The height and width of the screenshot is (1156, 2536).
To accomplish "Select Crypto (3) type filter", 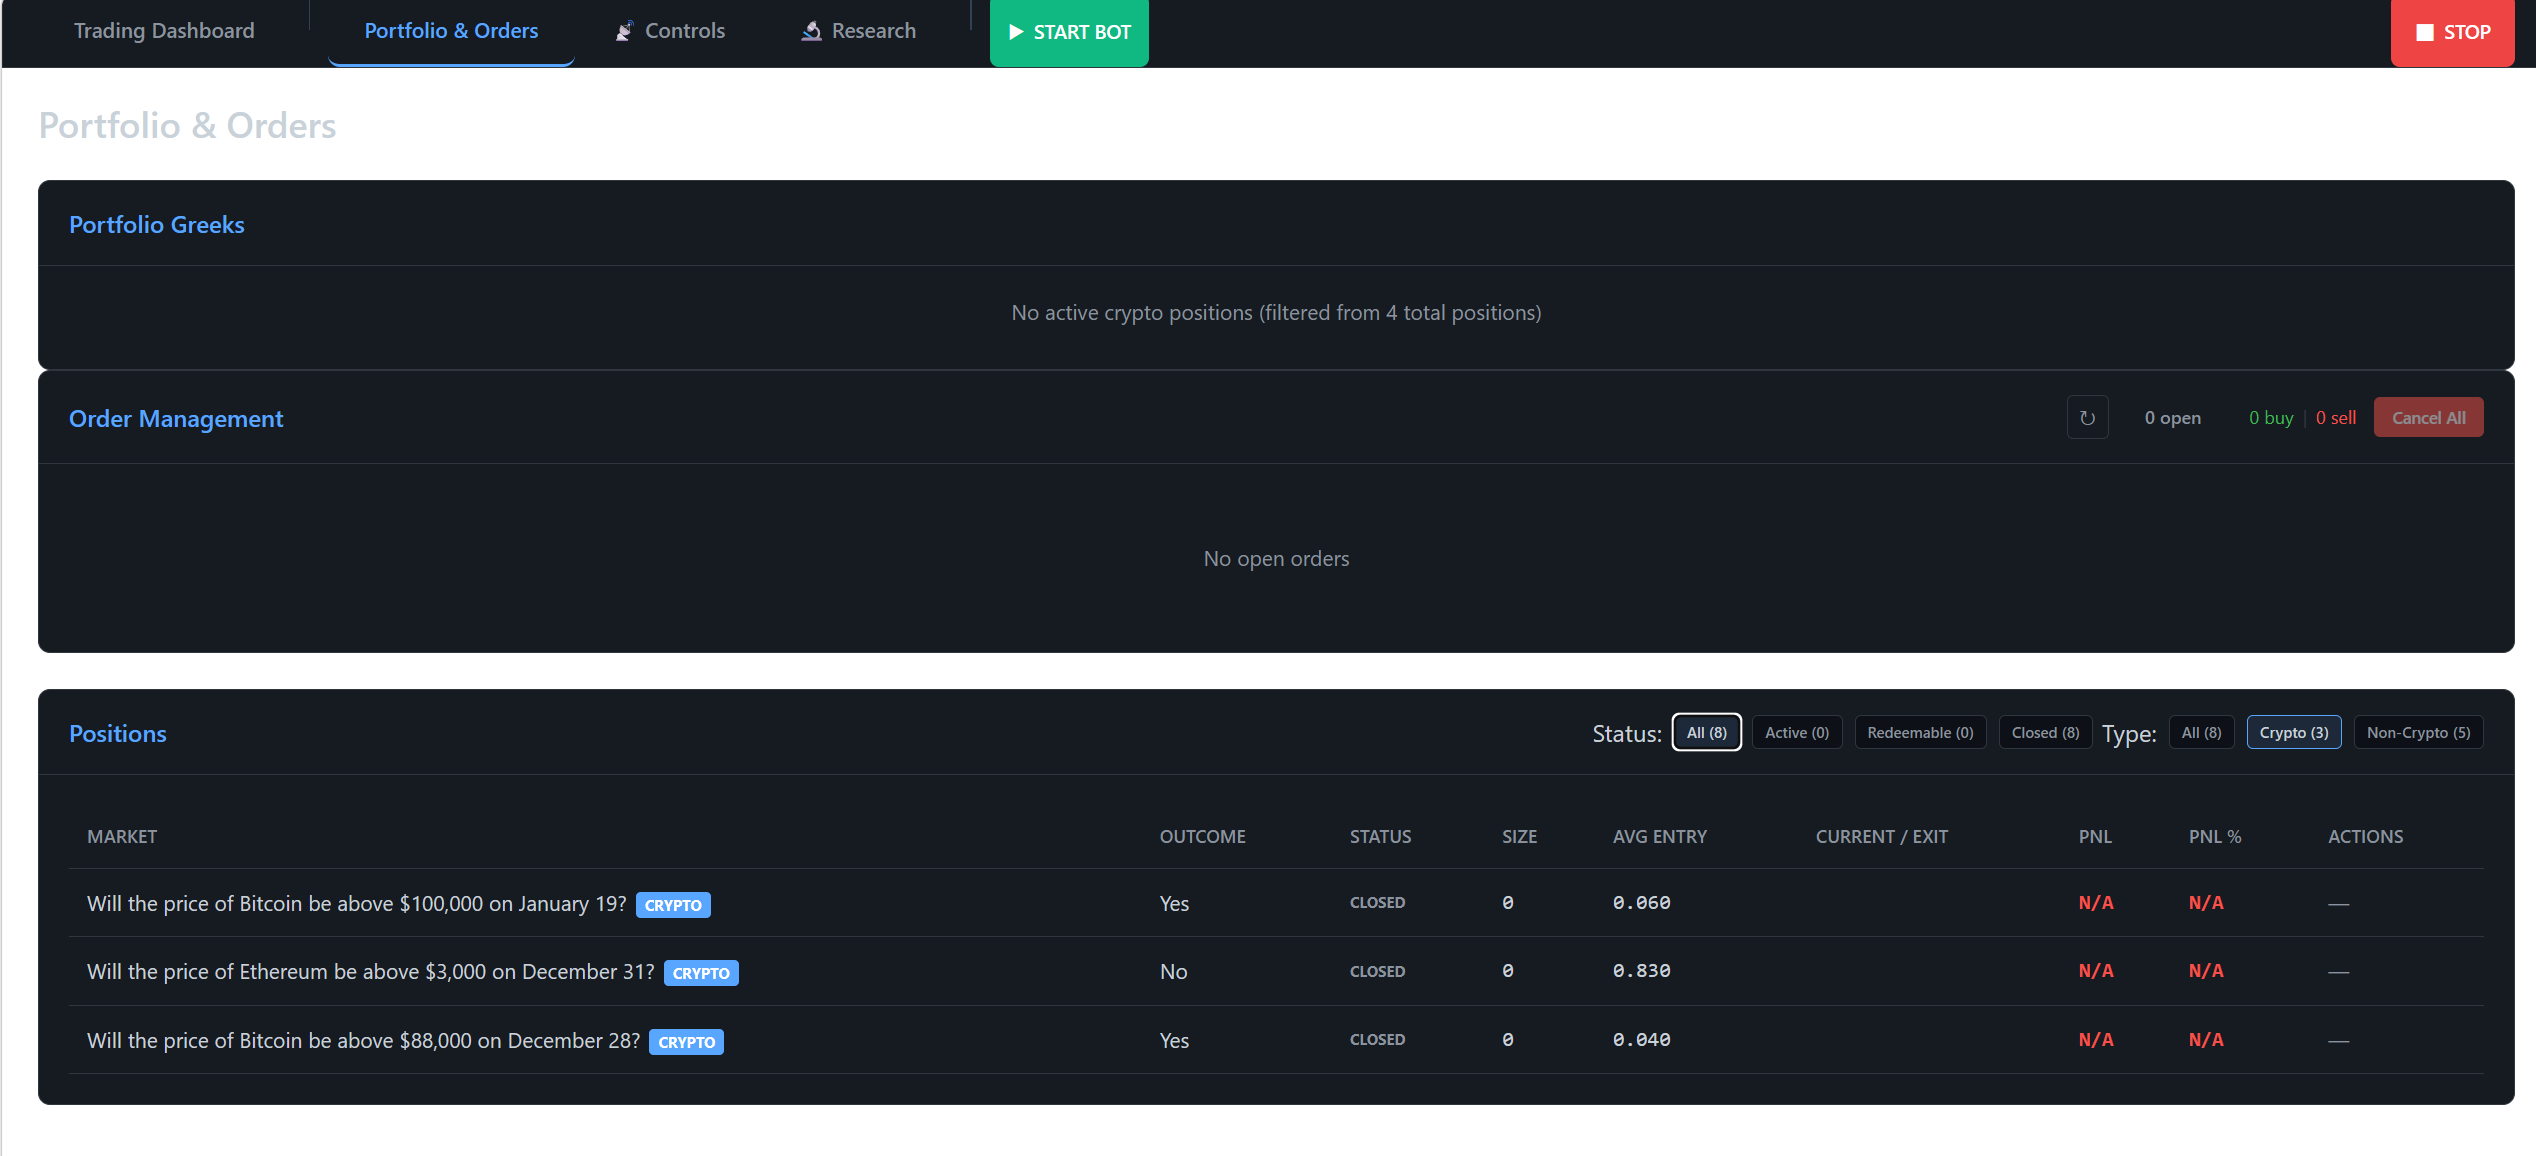I will [2293, 733].
